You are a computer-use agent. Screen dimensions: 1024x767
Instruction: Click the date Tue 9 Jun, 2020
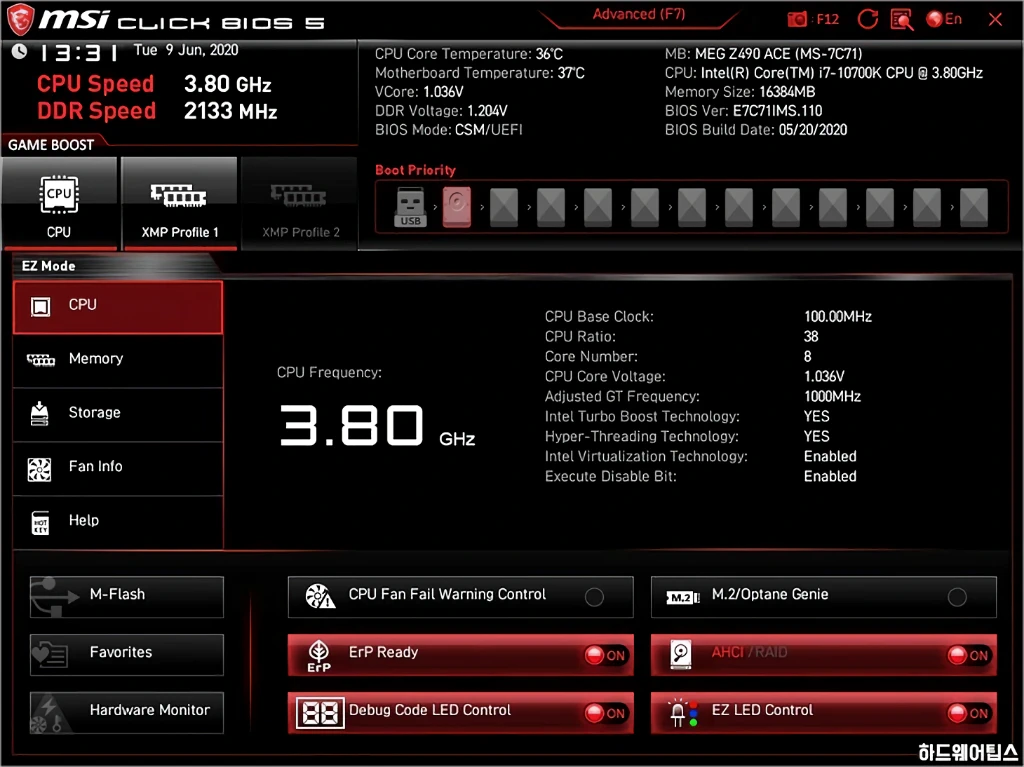[186, 50]
